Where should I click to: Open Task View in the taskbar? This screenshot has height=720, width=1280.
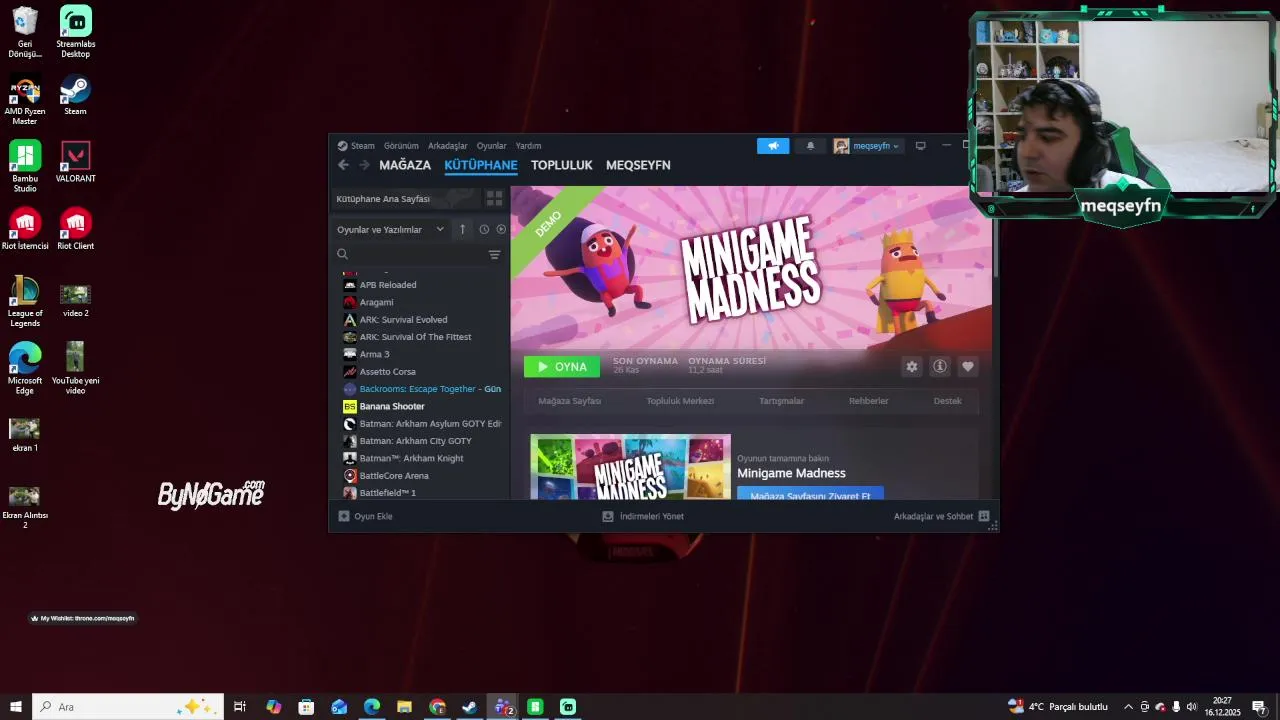[240, 707]
